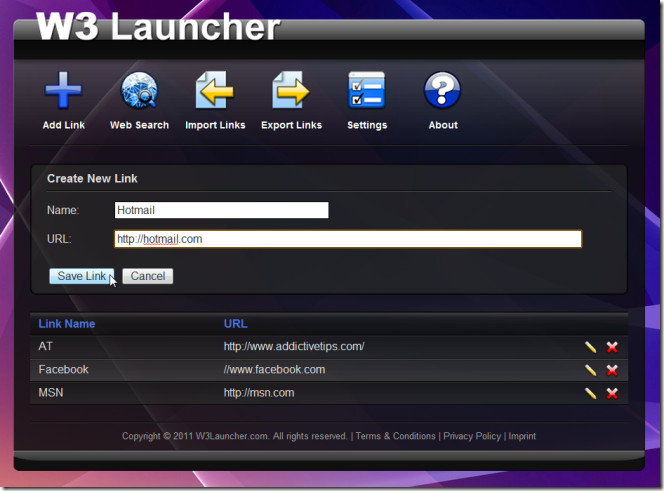Open the About question mark icon
The width and height of the screenshot is (664, 491).
pyautogui.click(x=443, y=90)
